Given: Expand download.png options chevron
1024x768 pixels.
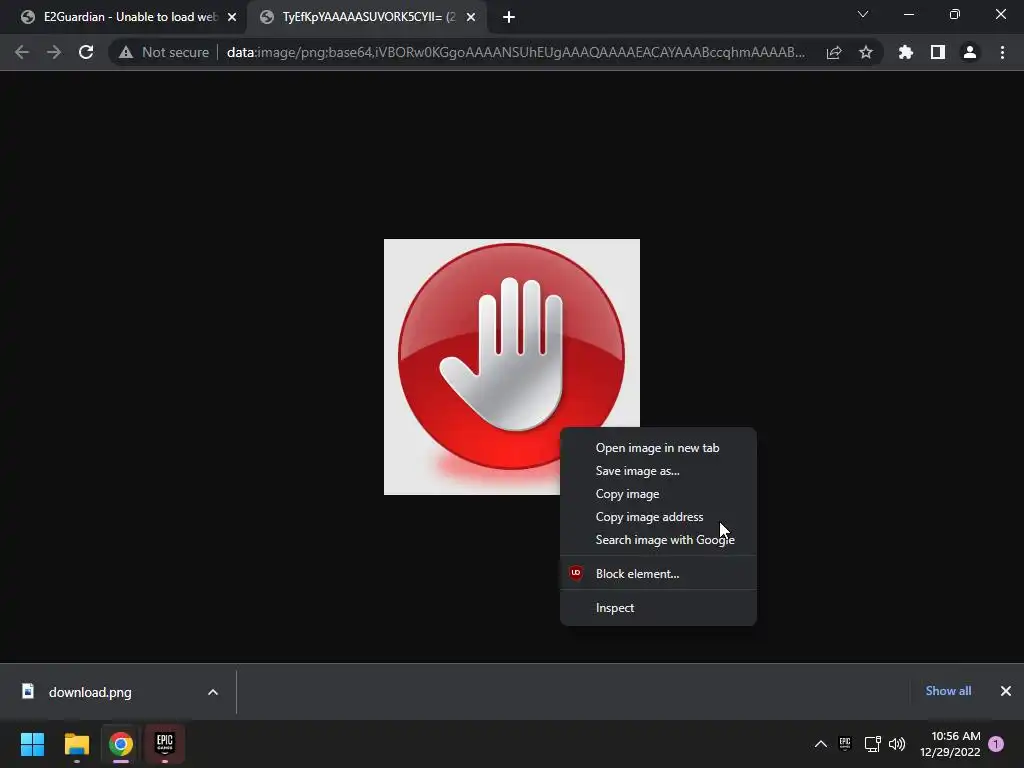Looking at the screenshot, I should coord(213,692).
